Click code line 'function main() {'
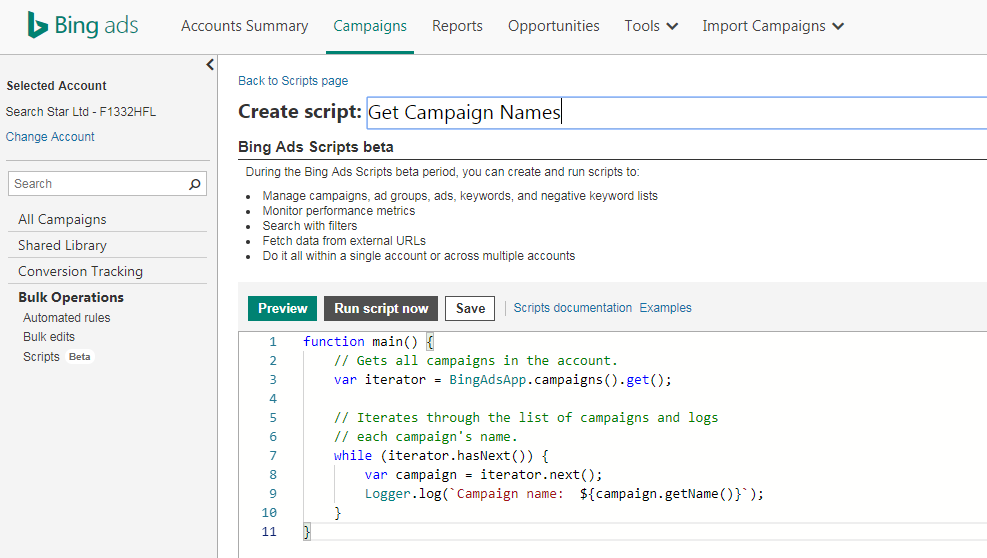The height and width of the screenshot is (558, 987). pos(368,341)
